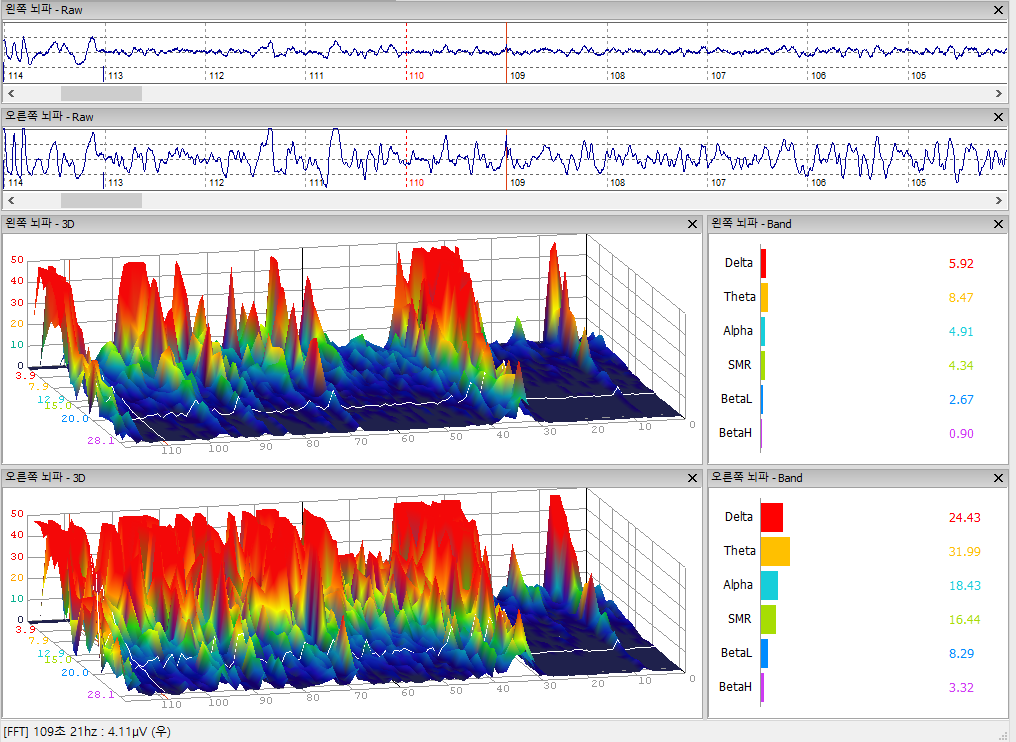Click the red Delta bar in right-brain Band
Screen dimensions: 1016x742
[x=772, y=517]
